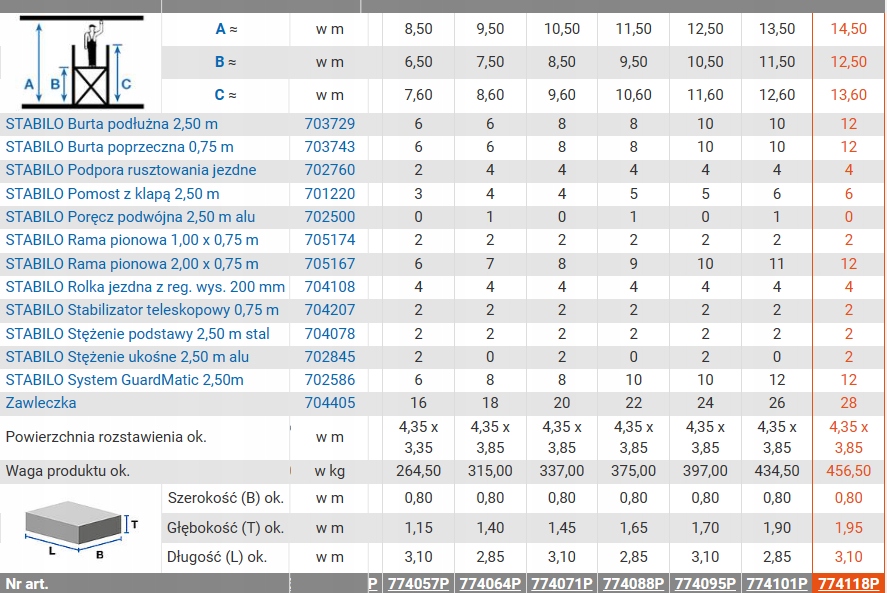Click the highlighted 12,50 value in row B
This screenshot has height=593, width=887.
point(849,62)
